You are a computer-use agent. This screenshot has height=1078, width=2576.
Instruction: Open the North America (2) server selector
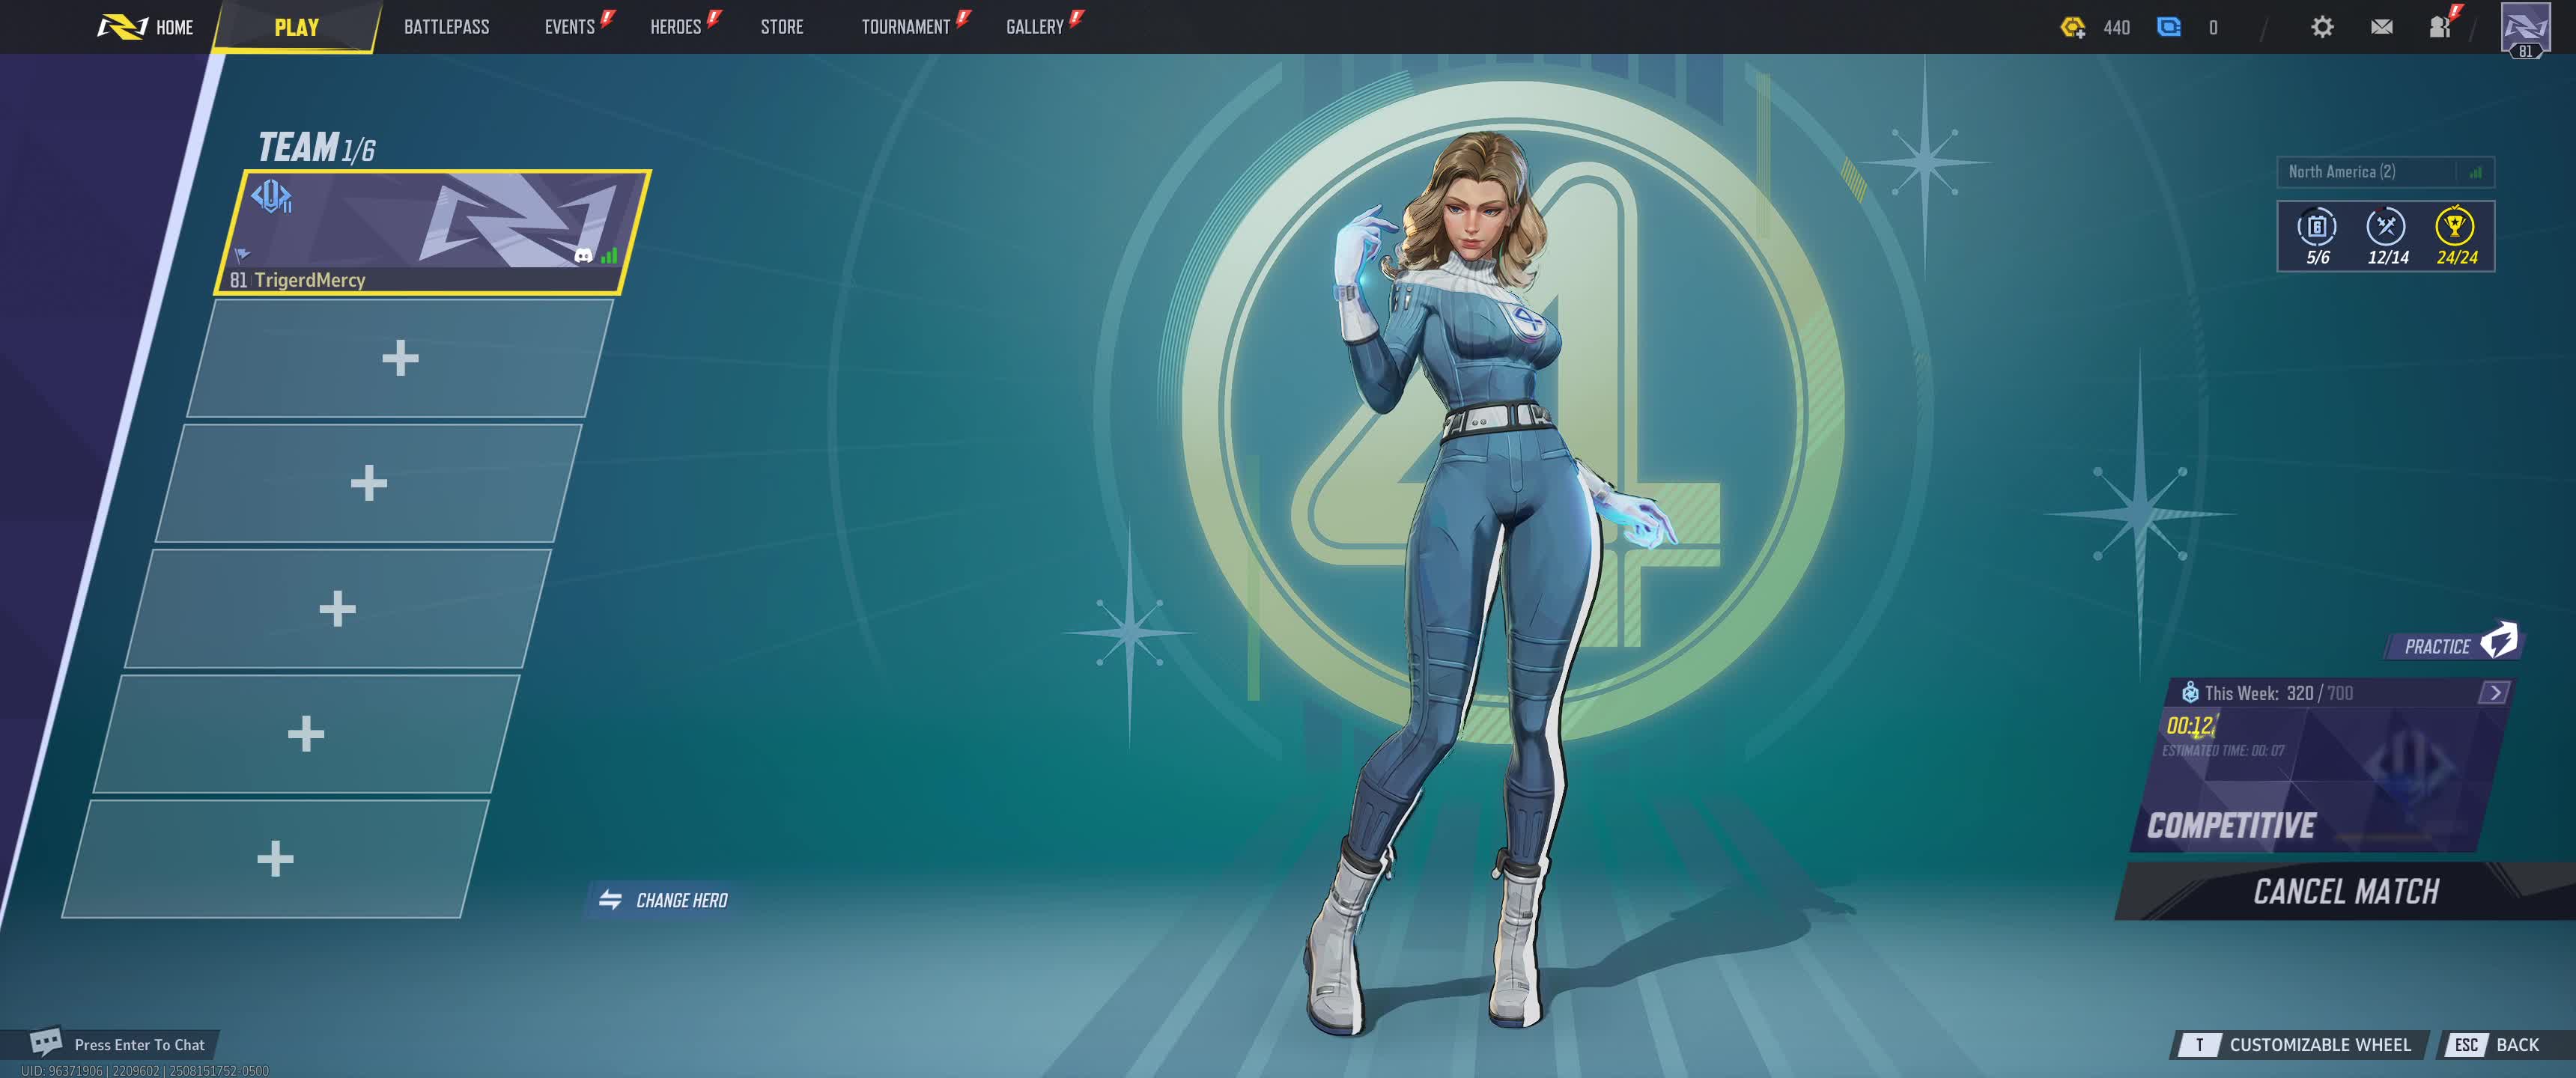click(2385, 172)
